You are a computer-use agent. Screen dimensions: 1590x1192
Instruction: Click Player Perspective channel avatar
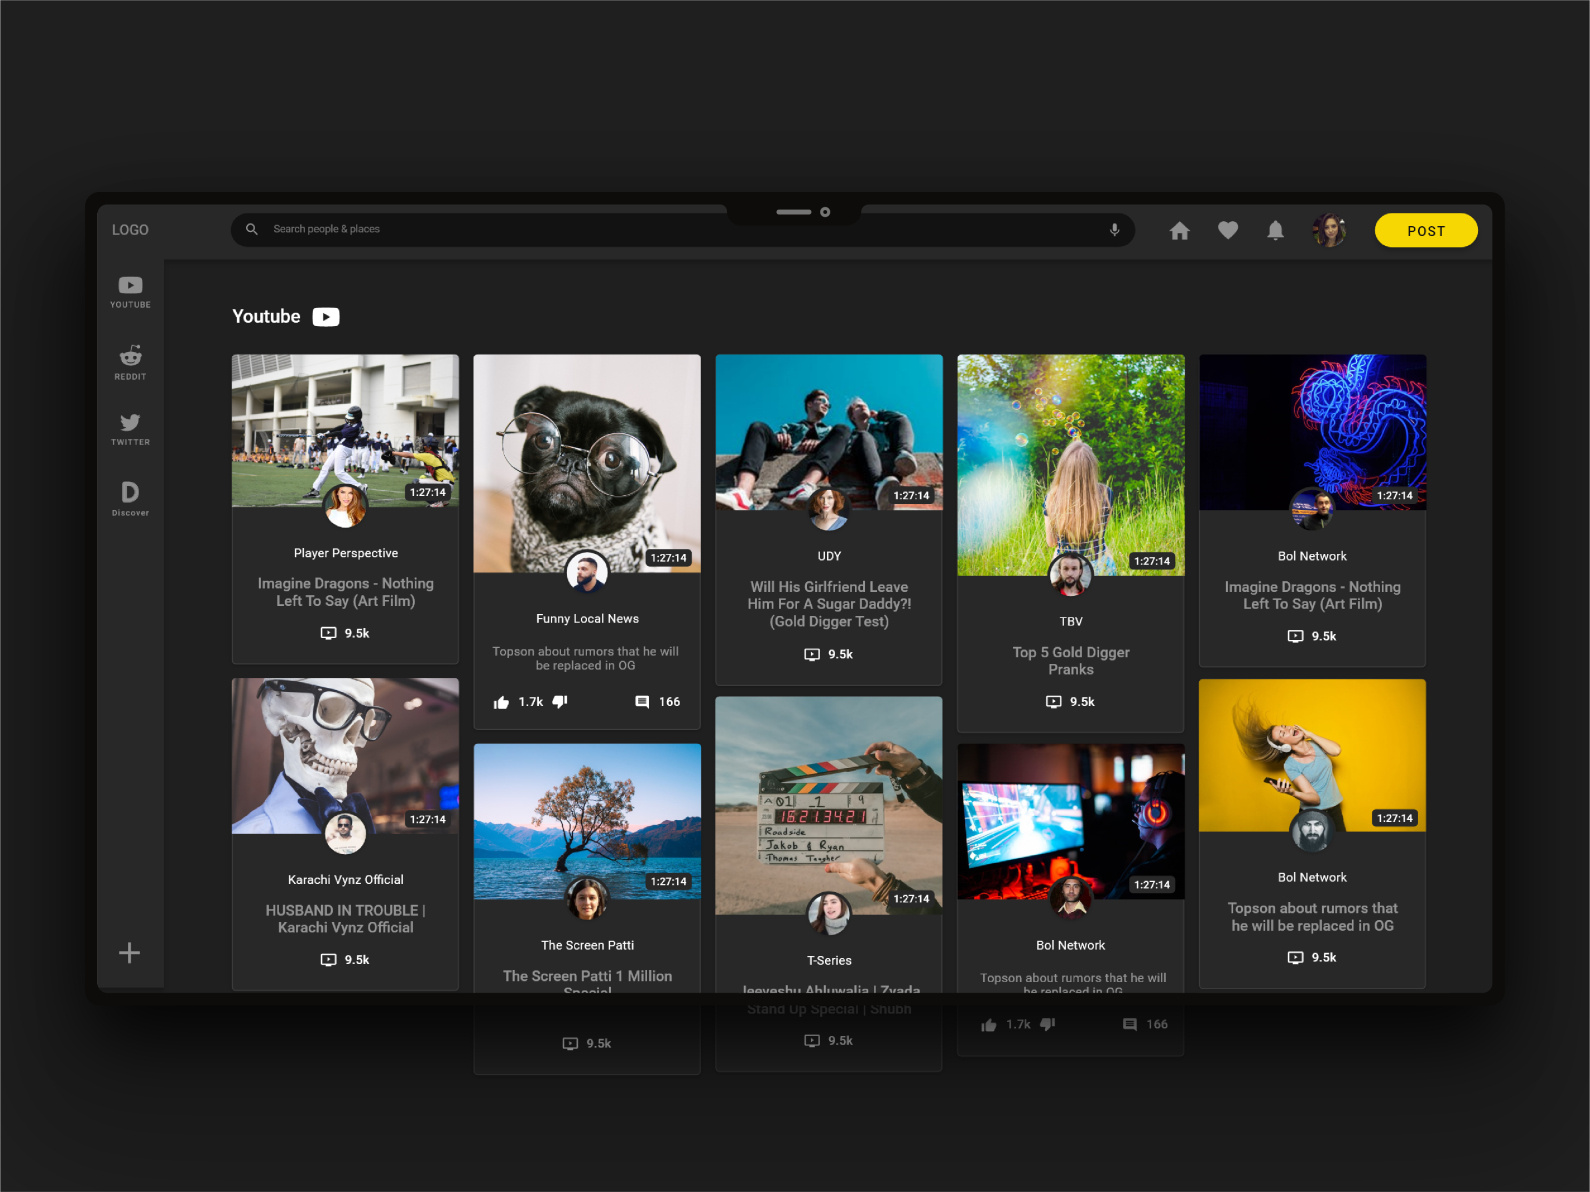point(345,506)
